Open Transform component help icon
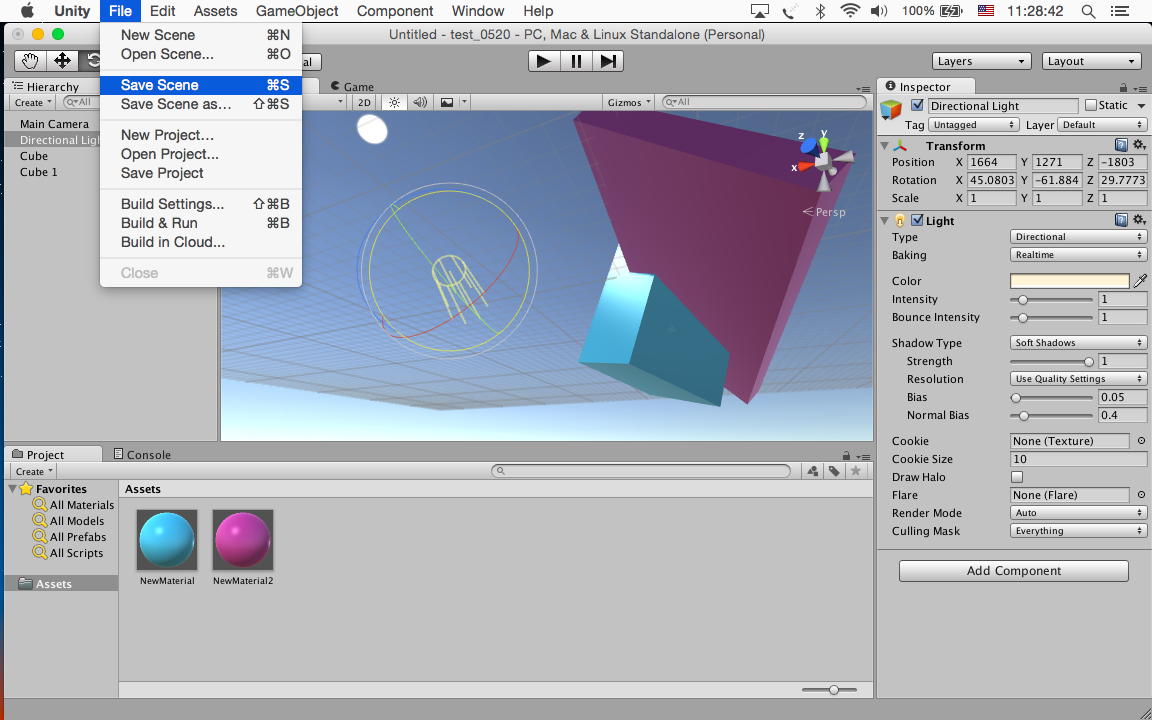The width and height of the screenshot is (1152, 720). tap(1121, 146)
